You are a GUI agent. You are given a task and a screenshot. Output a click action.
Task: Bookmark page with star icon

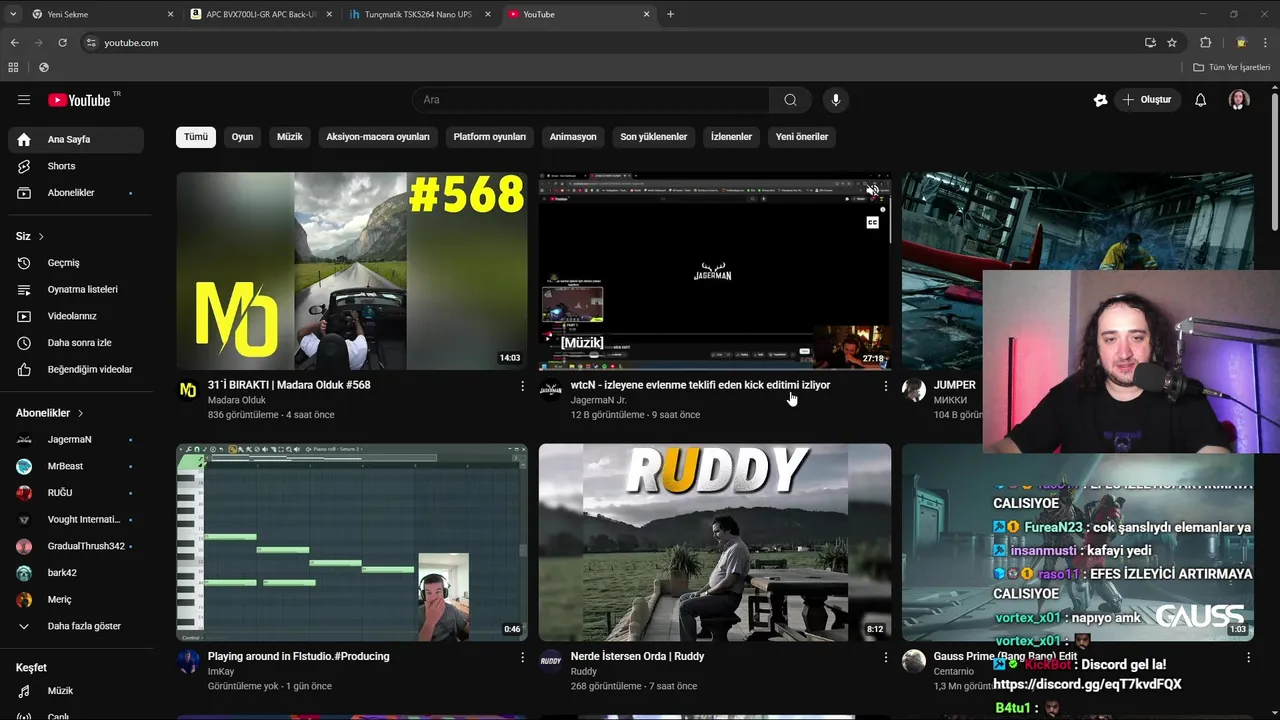1172,43
